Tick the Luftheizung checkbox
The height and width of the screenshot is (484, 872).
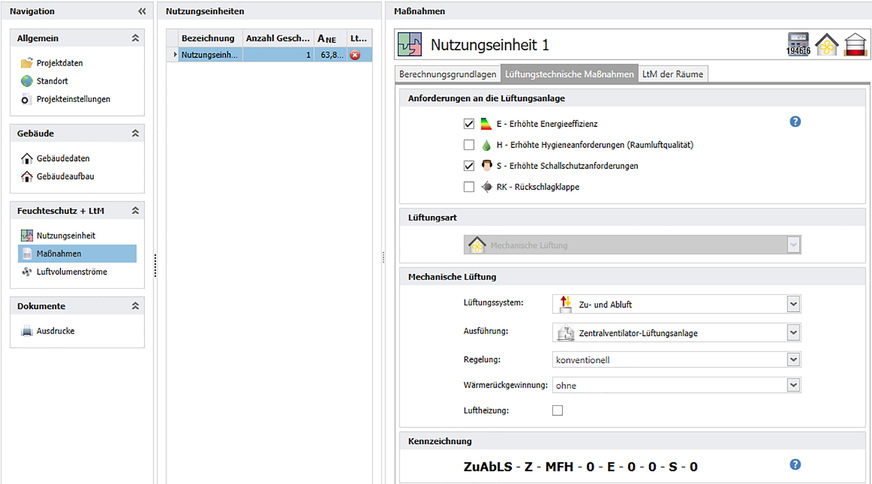tap(557, 410)
